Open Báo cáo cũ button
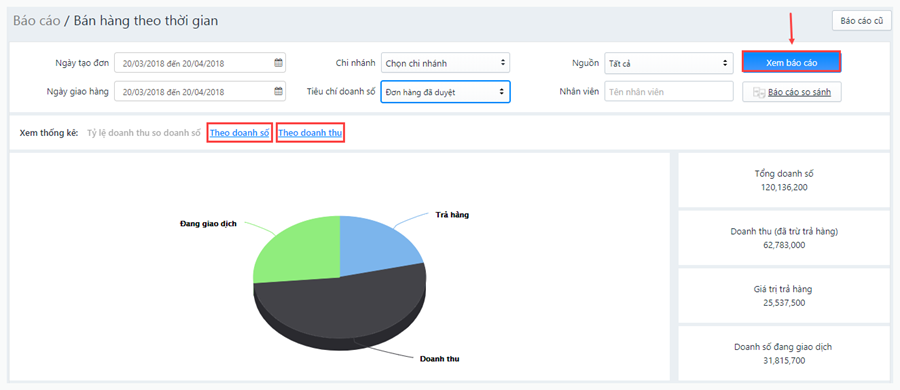This screenshot has width=900, height=390. click(x=862, y=21)
